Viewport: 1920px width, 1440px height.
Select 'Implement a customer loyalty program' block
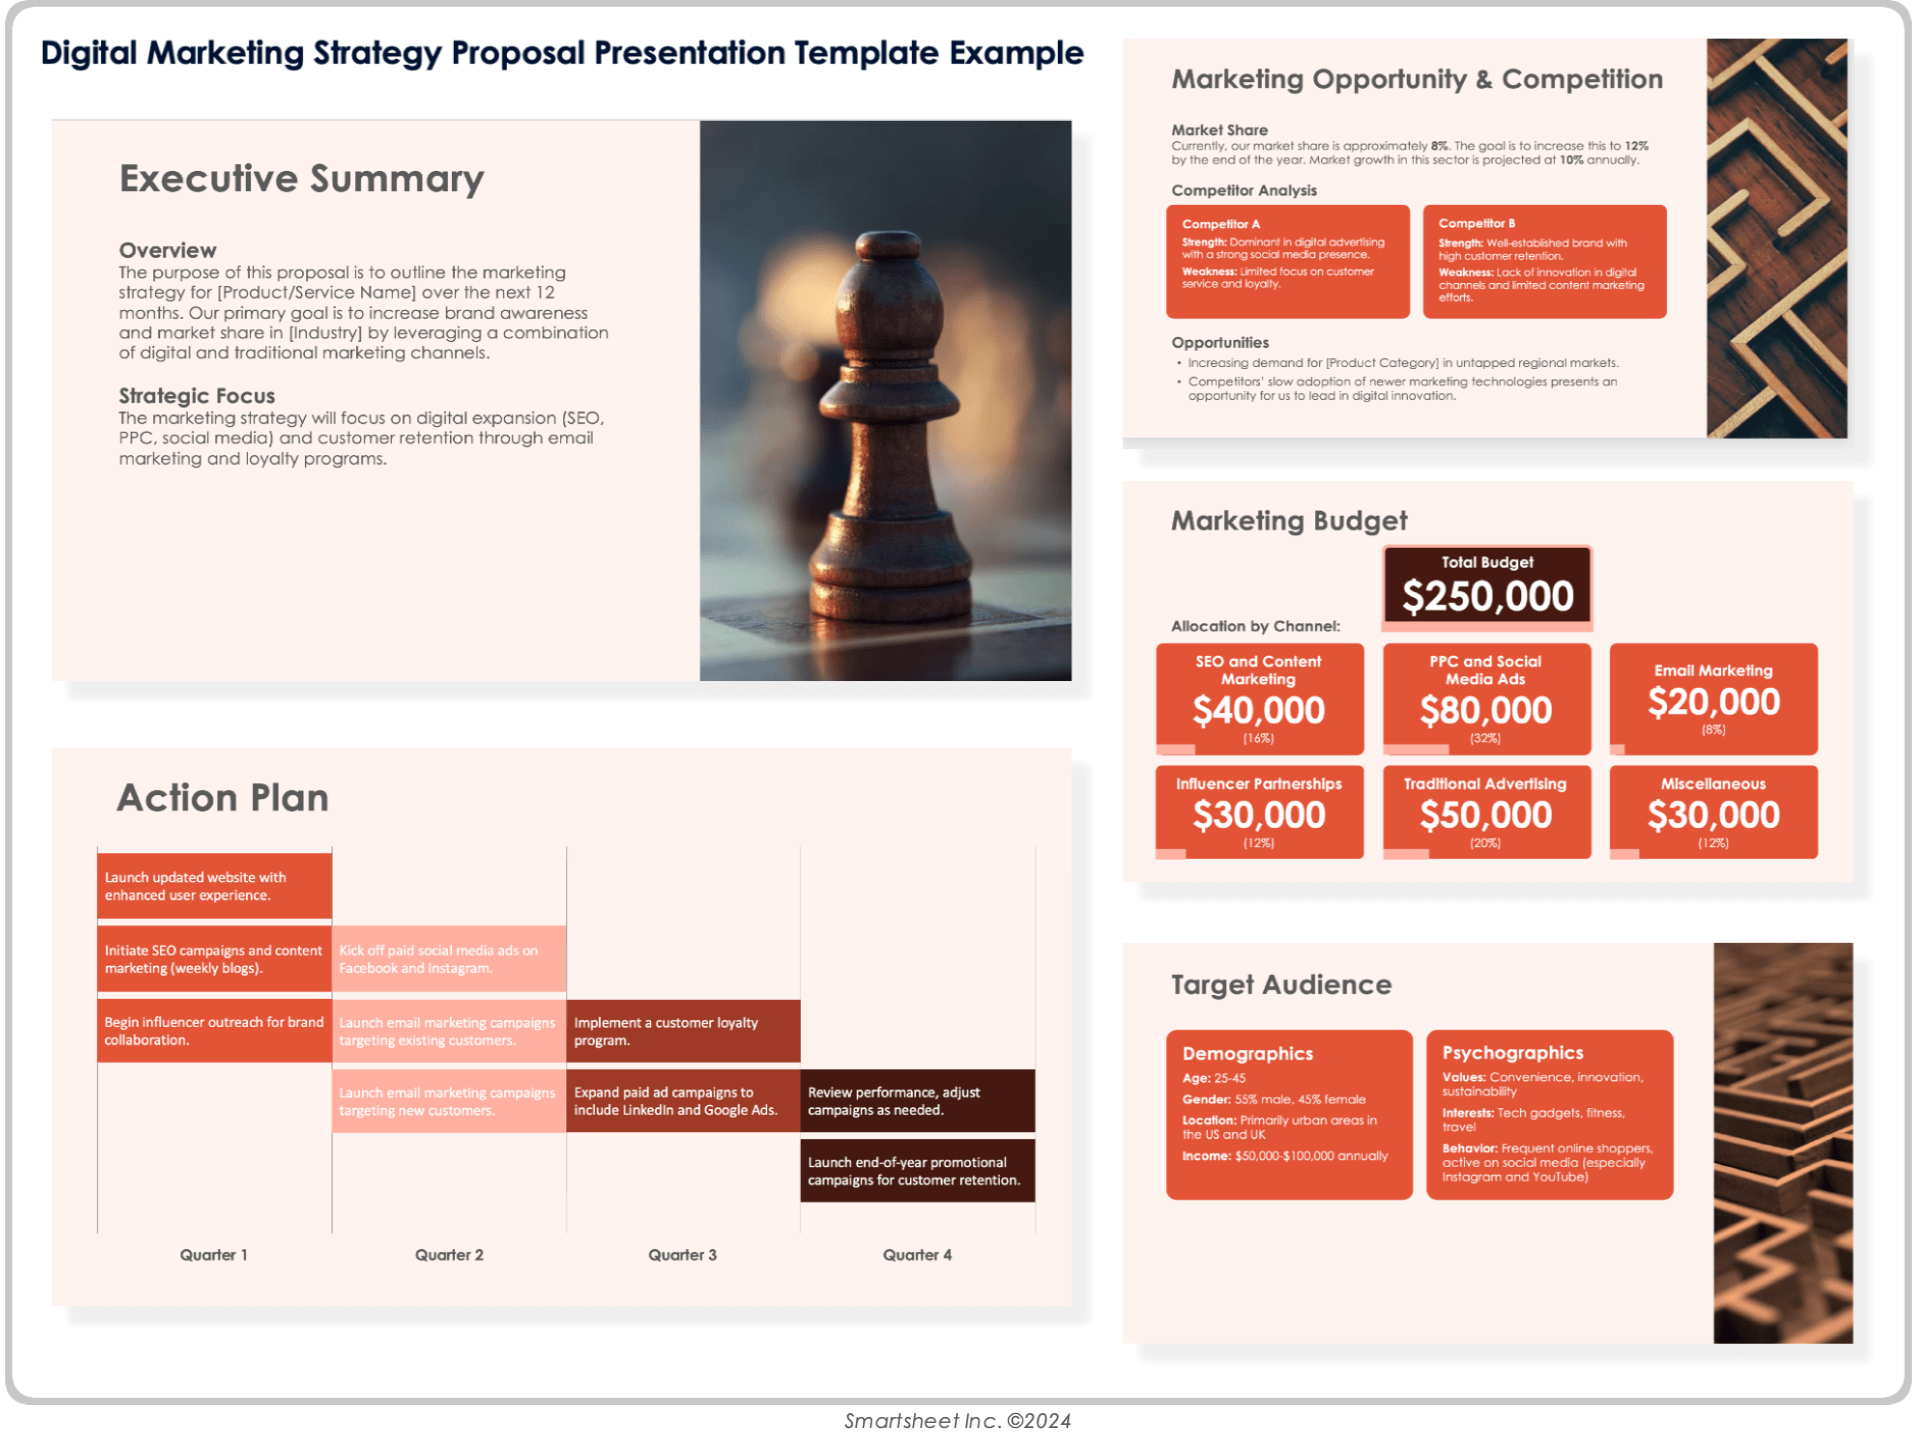coord(683,1031)
